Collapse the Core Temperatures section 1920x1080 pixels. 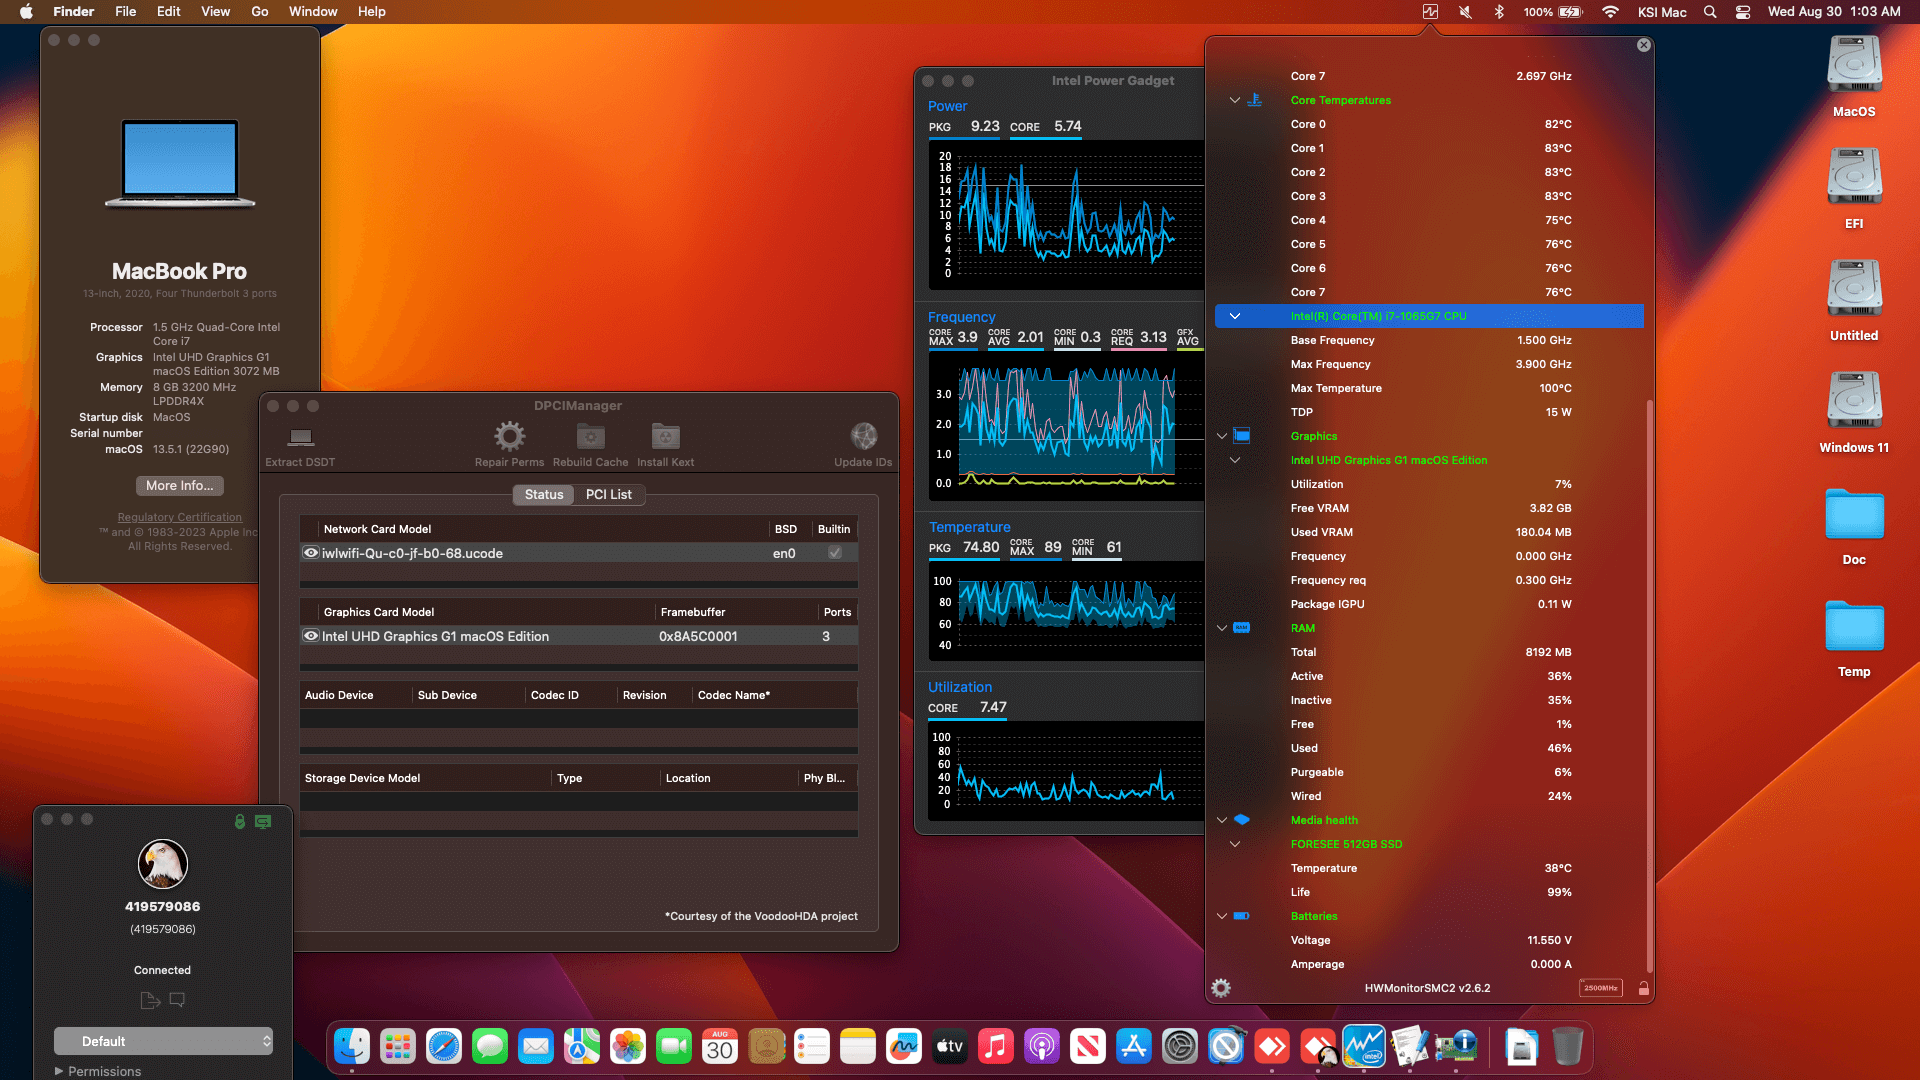(1235, 100)
